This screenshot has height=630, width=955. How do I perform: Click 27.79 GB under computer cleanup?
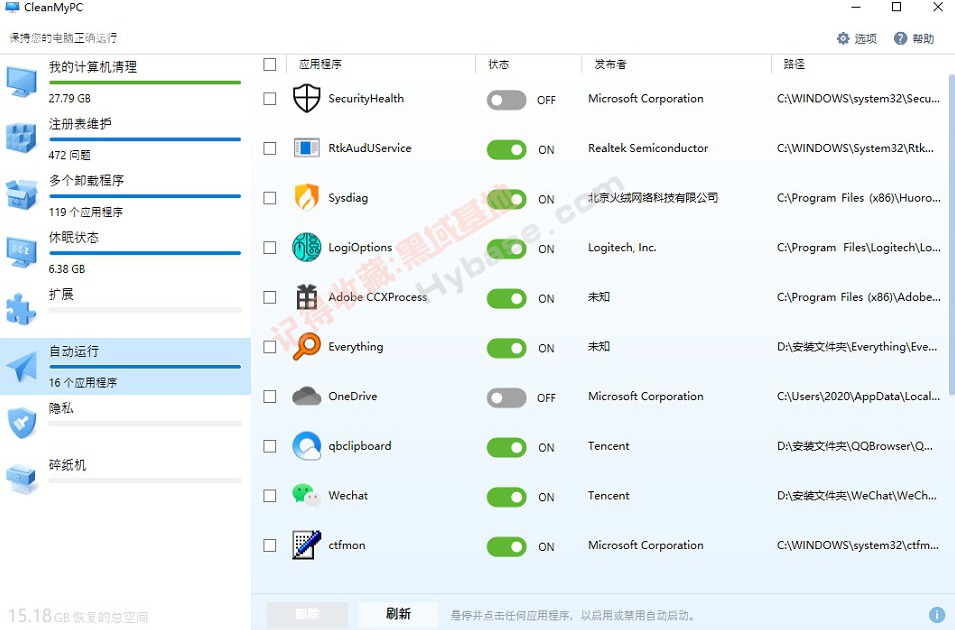pyautogui.click(x=69, y=98)
